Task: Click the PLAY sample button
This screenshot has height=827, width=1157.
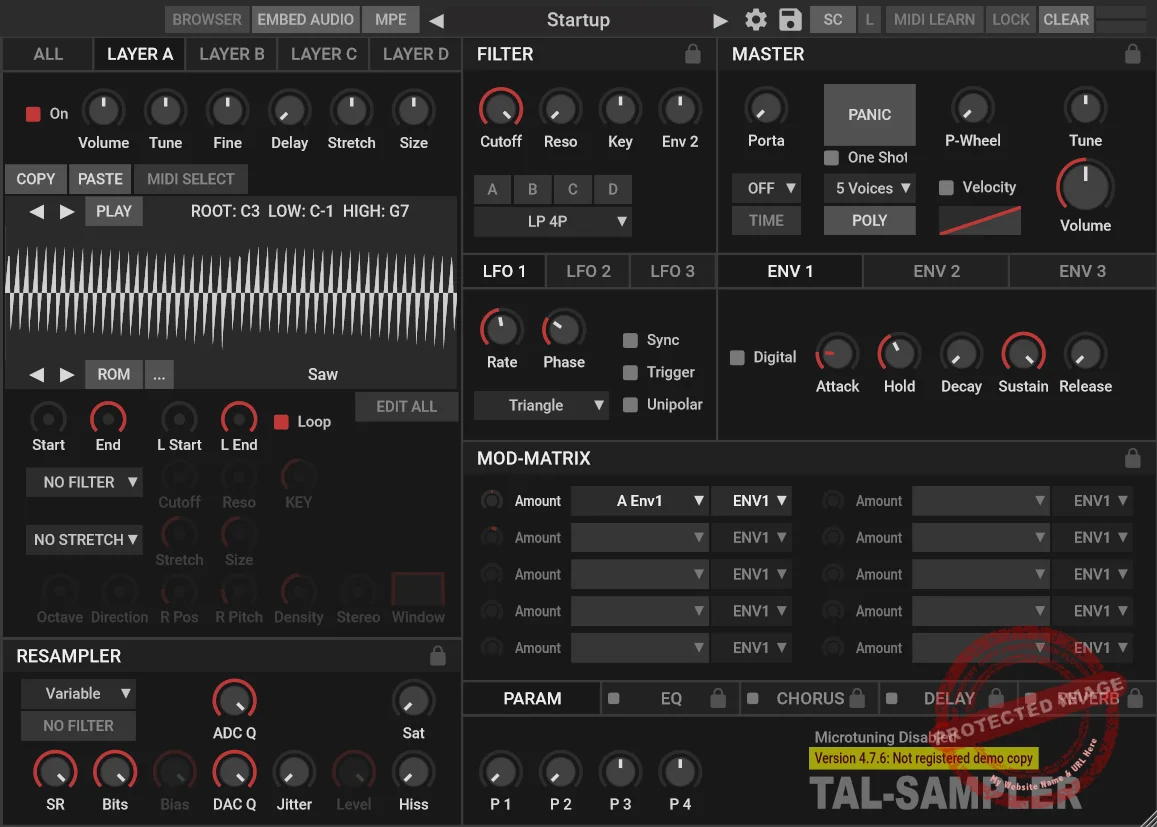Action: pyautogui.click(x=114, y=212)
